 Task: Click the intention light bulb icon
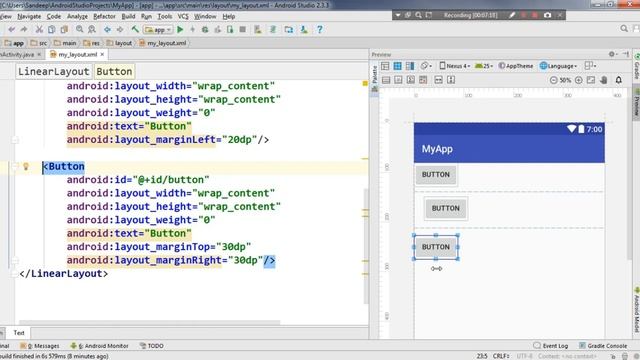click(26, 166)
